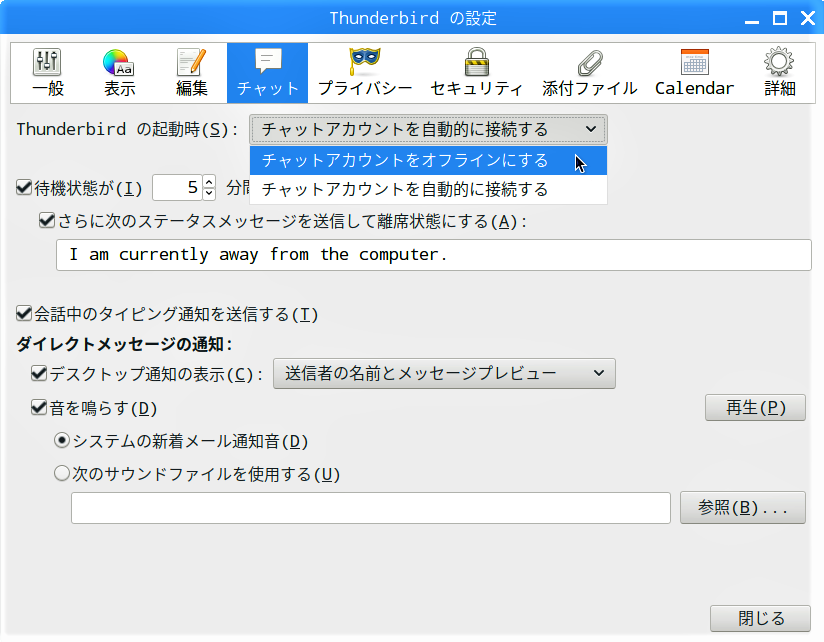
Task: Open the Calendar icon in the toolbar
Action: tap(694, 73)
